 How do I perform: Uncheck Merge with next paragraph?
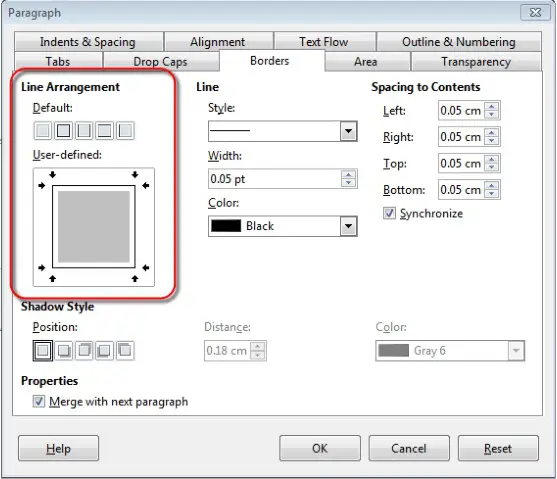(x=39, y=402)
